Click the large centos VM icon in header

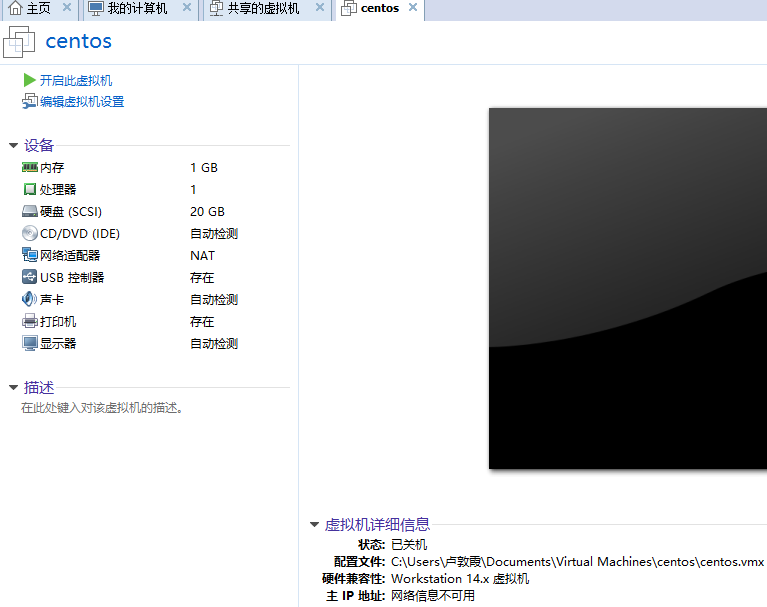(x=19, y=42)
